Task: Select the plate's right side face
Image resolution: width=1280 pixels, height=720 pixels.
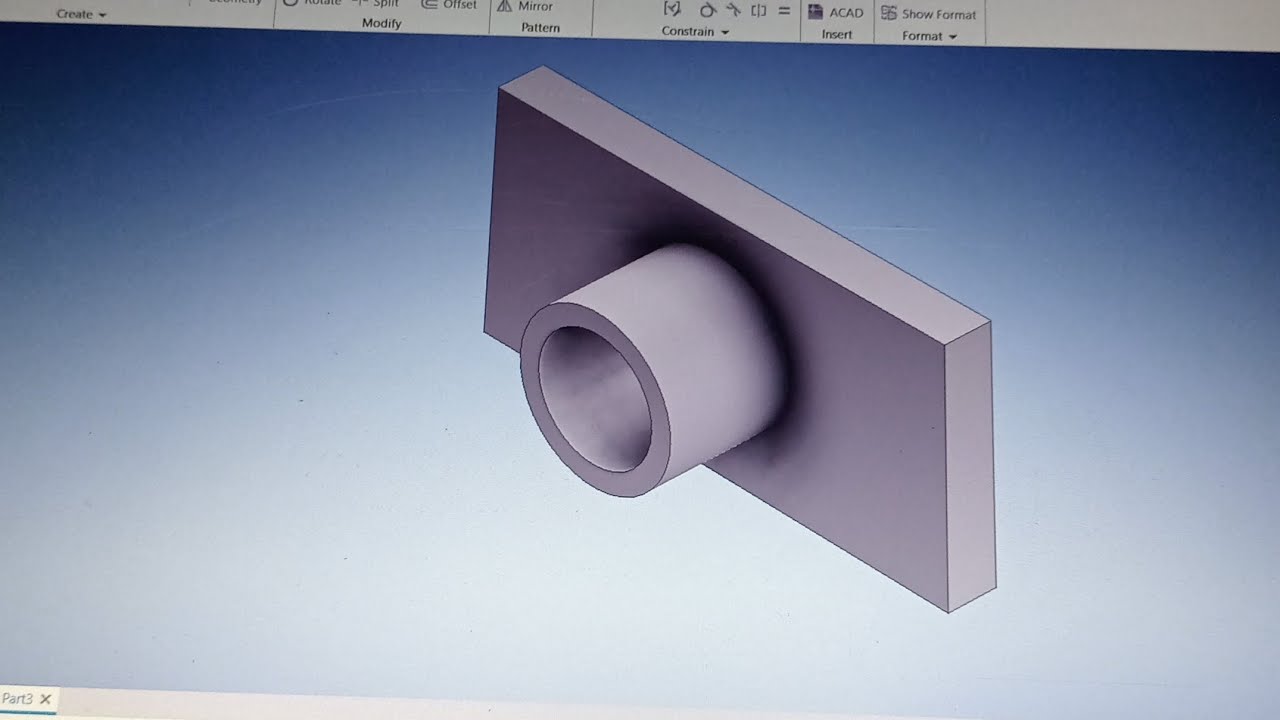Action: point(970,466)
